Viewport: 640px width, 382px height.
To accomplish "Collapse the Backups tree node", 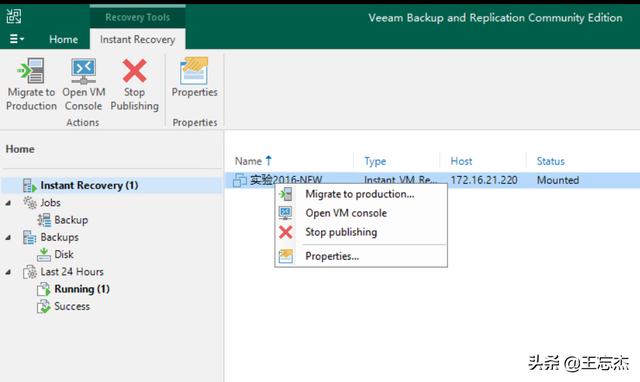I will click(x=8, y=238).
